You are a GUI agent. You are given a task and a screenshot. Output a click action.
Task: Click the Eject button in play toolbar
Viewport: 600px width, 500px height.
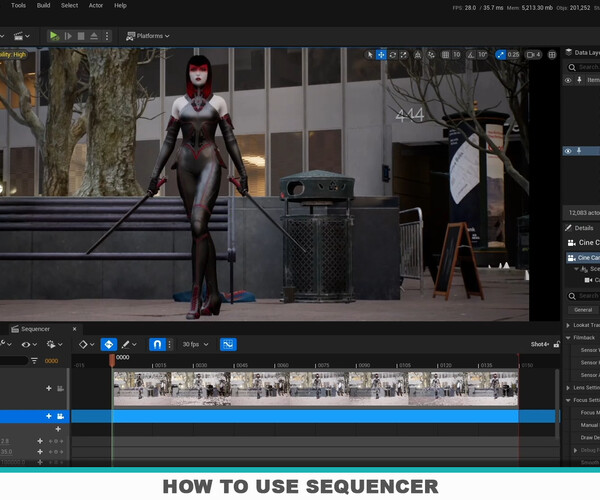pyautogui.click(x=94, y=36)
